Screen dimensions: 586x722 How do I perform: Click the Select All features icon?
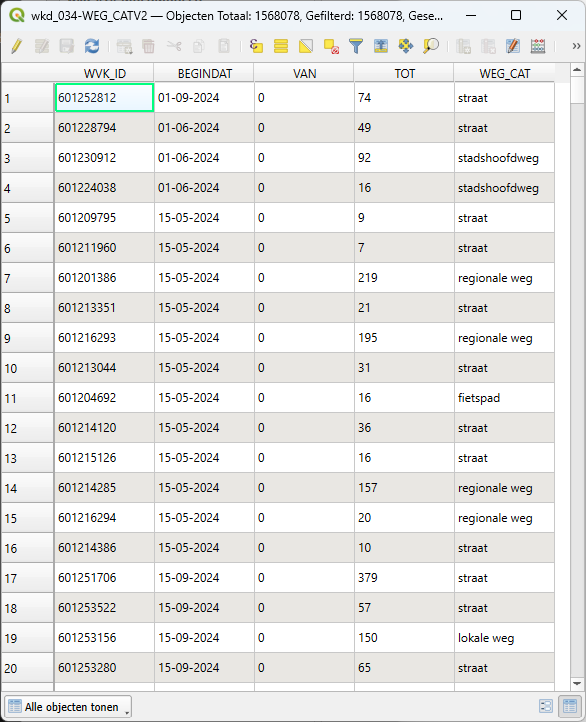click(281, 46)
